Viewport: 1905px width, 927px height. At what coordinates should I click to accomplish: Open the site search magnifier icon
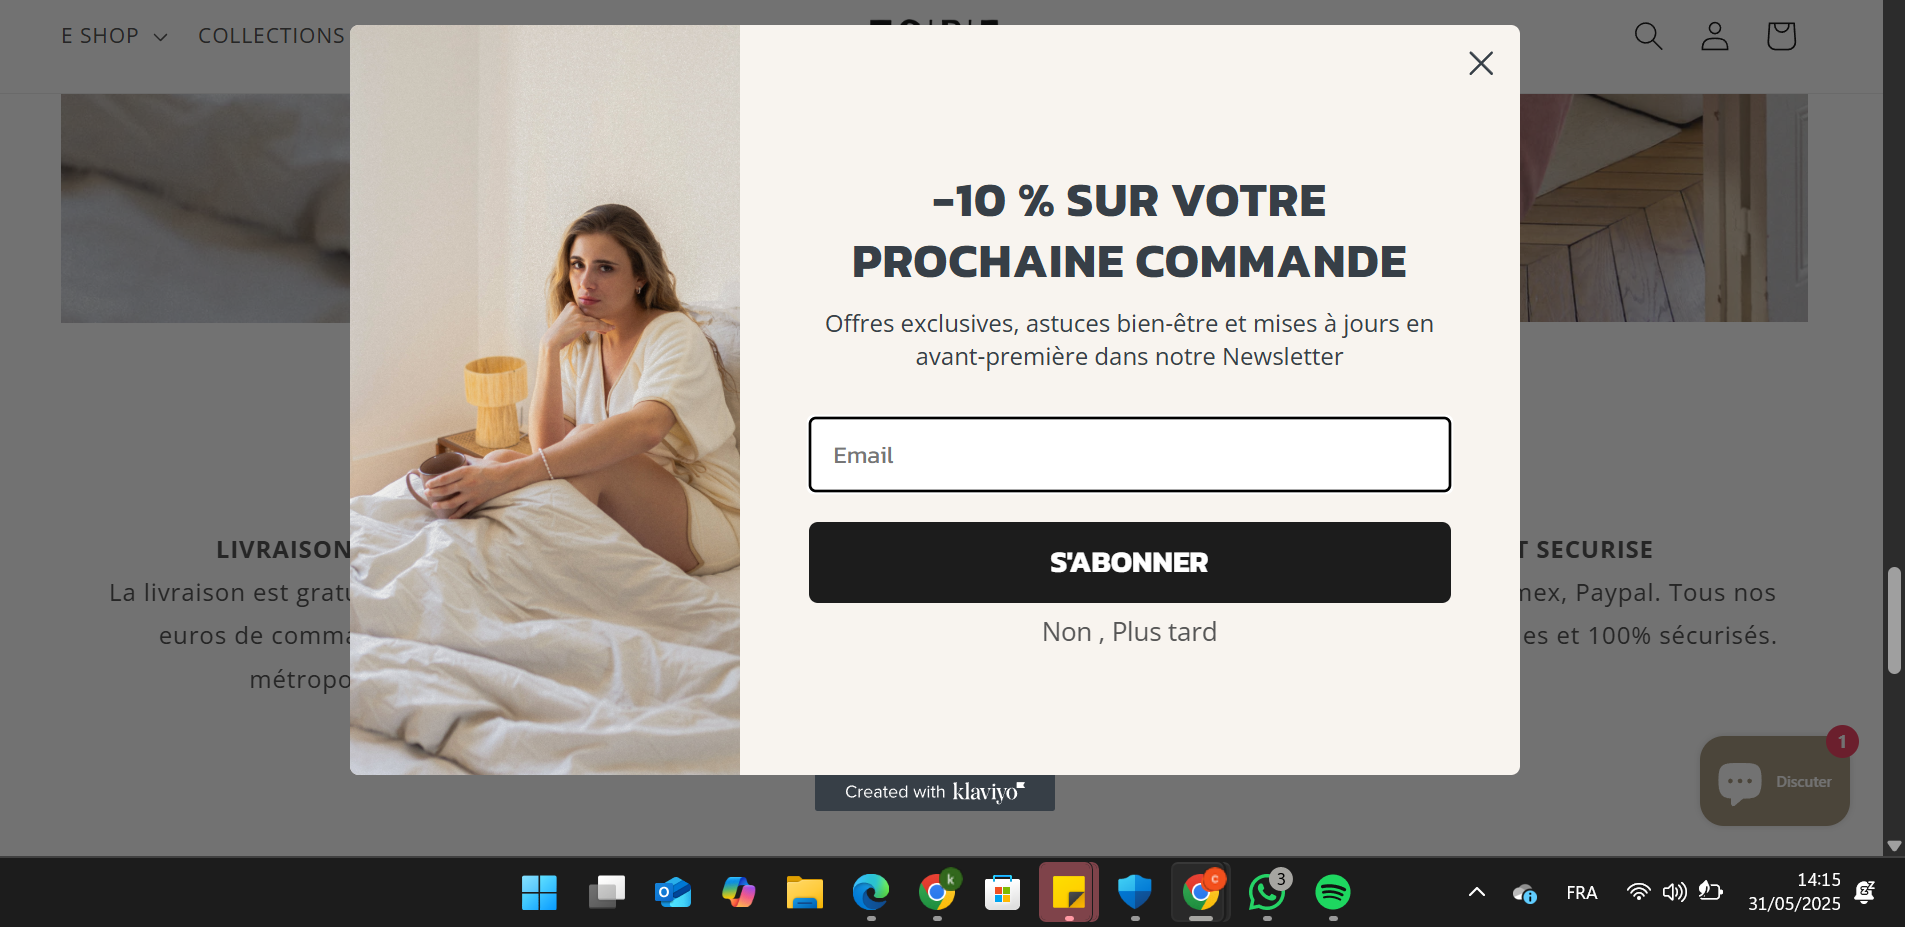tap(1648, 36)
